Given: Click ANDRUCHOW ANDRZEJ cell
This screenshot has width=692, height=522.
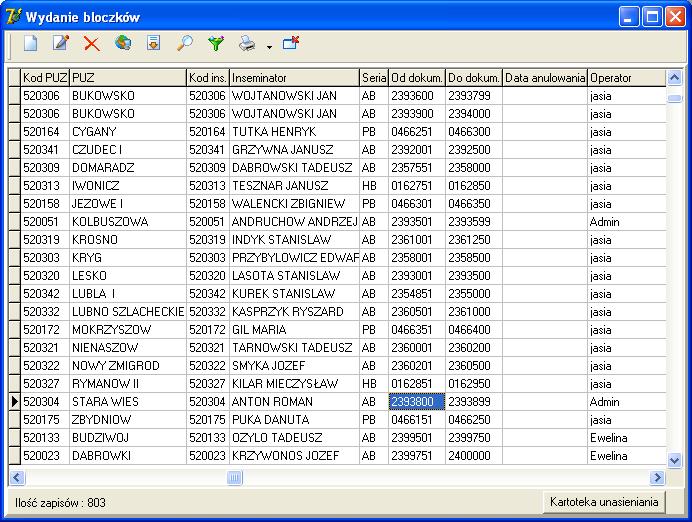Looking at the screenshot, I should (294, 222).
